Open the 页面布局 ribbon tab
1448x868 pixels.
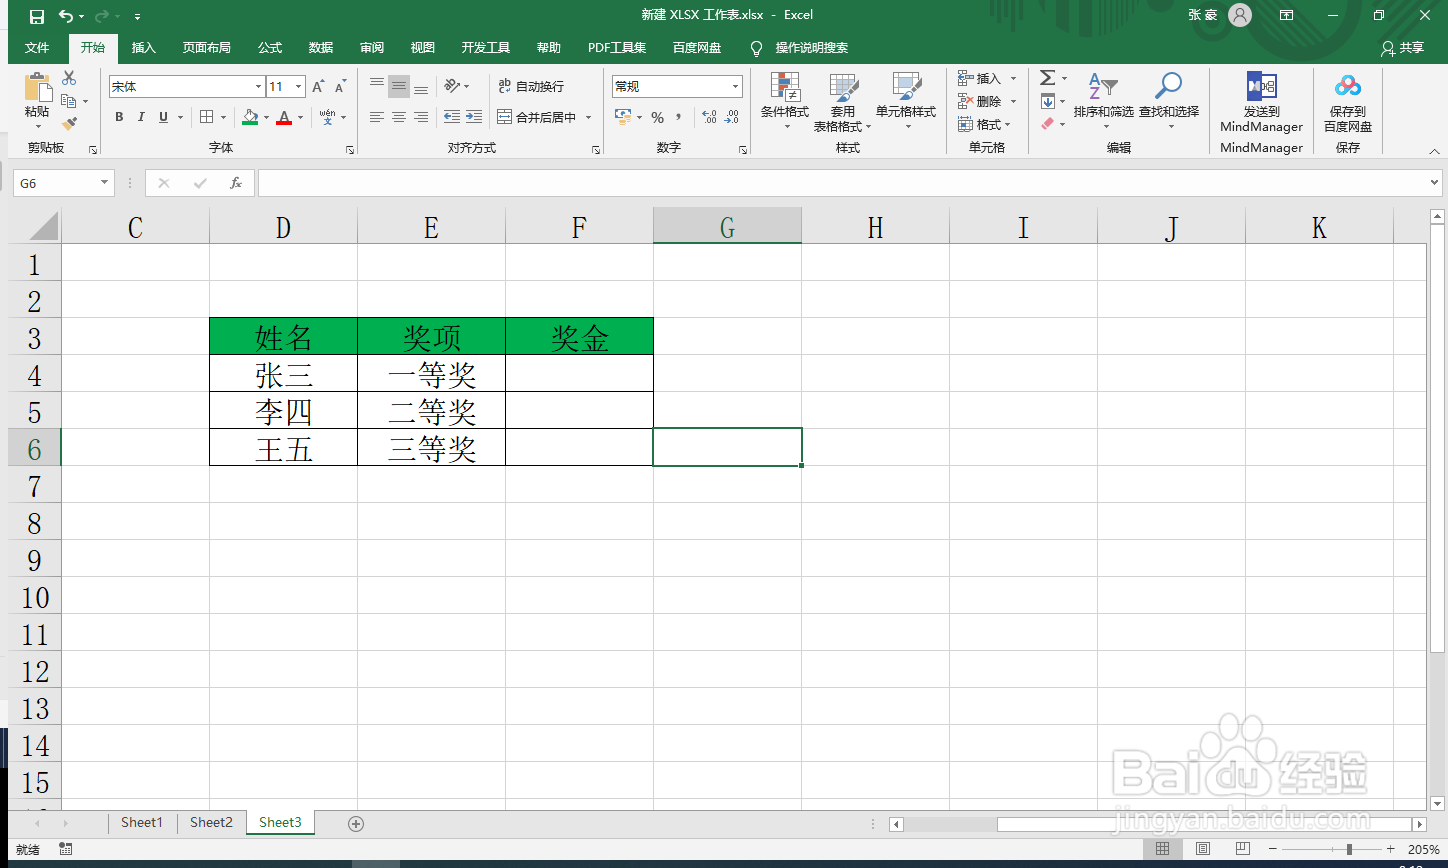(x=206, y=48)
